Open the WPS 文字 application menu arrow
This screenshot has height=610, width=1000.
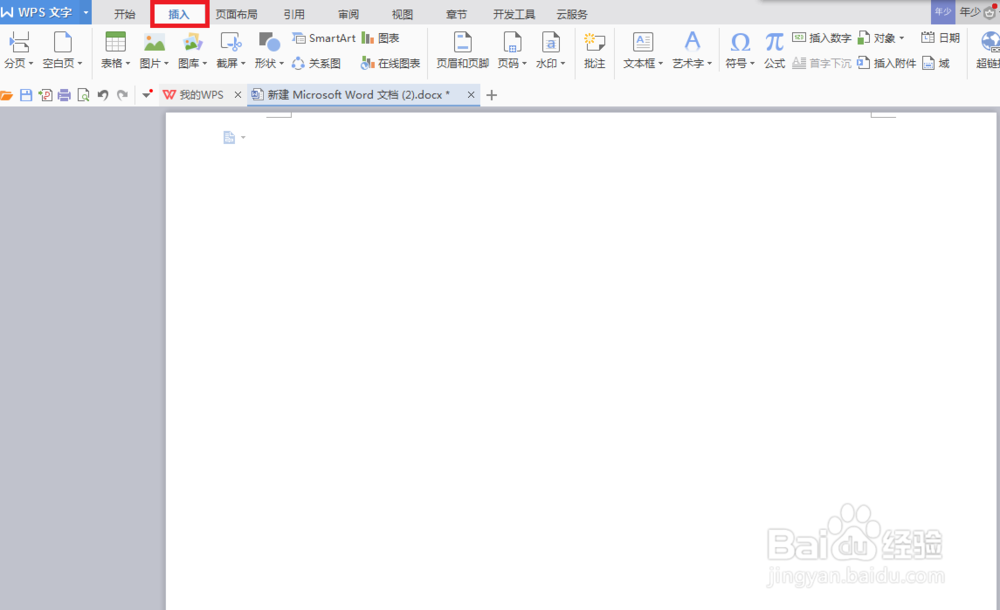pos(85,12)
